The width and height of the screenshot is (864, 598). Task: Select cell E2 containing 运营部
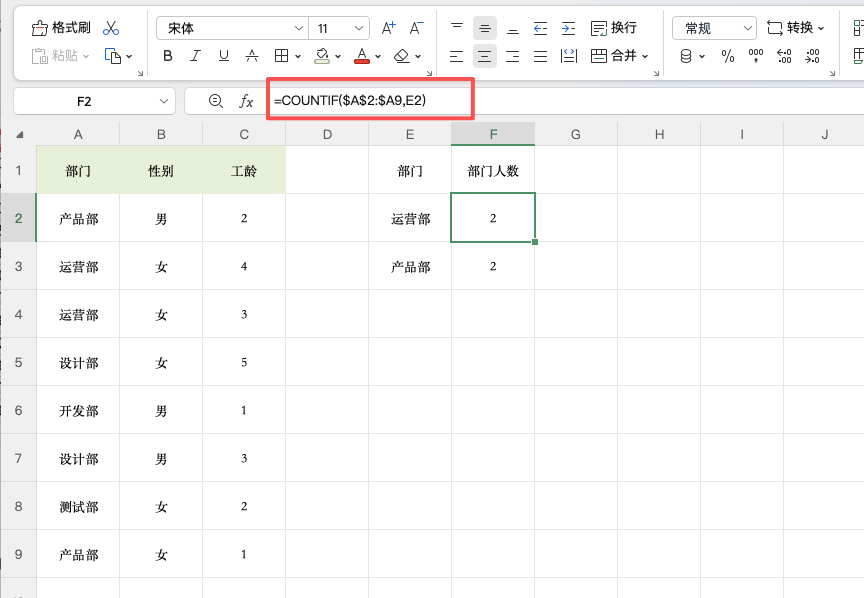[410, 218]
